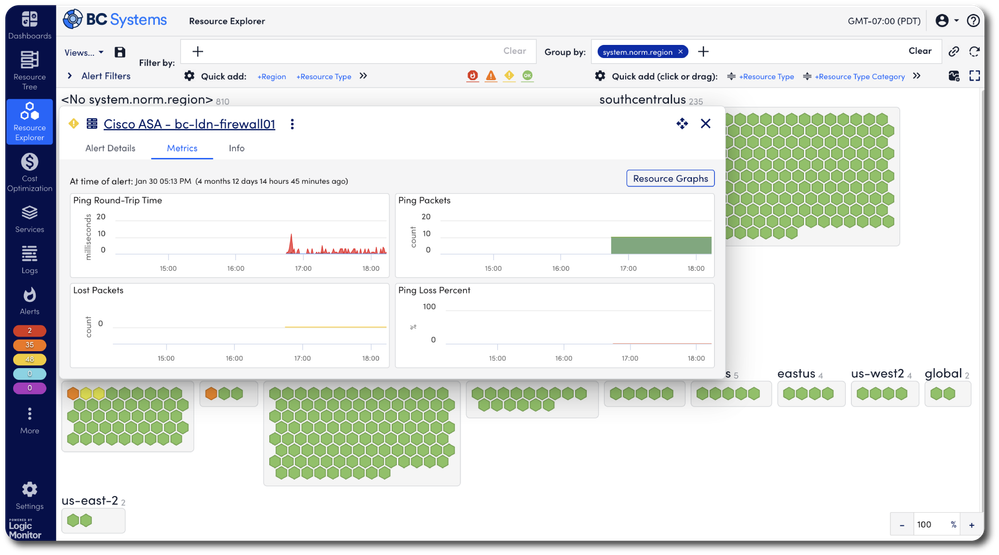Toggle the error alert severity filter
999x555 pixels.
click(491, 76)
